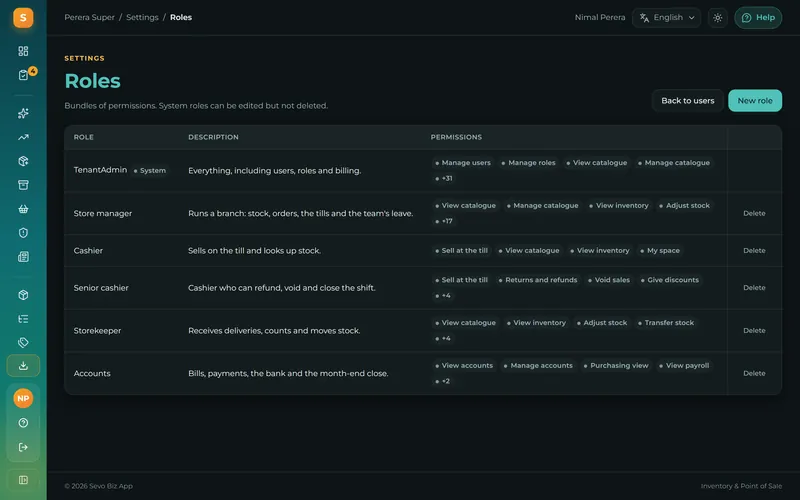Open the trending-up analytics icon
Screen dimensions: 800x500
23,137
